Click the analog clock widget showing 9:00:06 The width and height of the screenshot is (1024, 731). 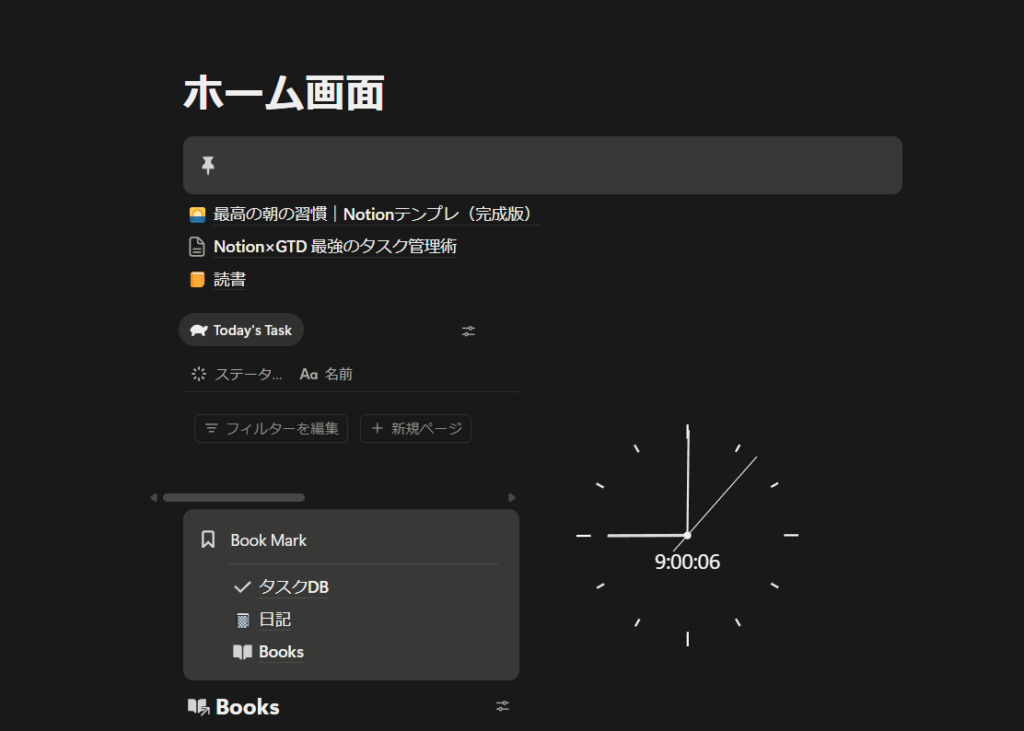point(688,535)
